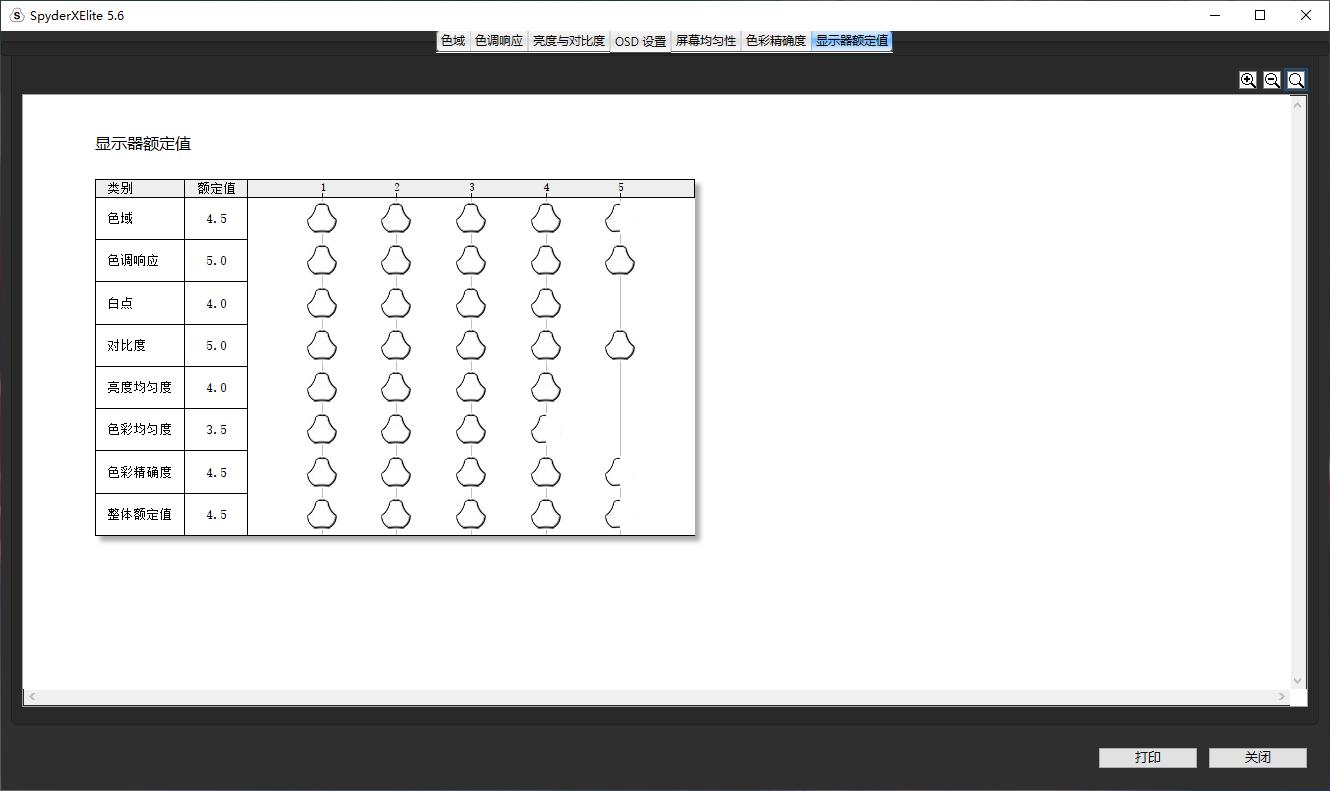Click the half rating icon in 色彩均匀度 row
Image resolution: width=1330 pixels, height=791 pixels.
coord(539,429)
